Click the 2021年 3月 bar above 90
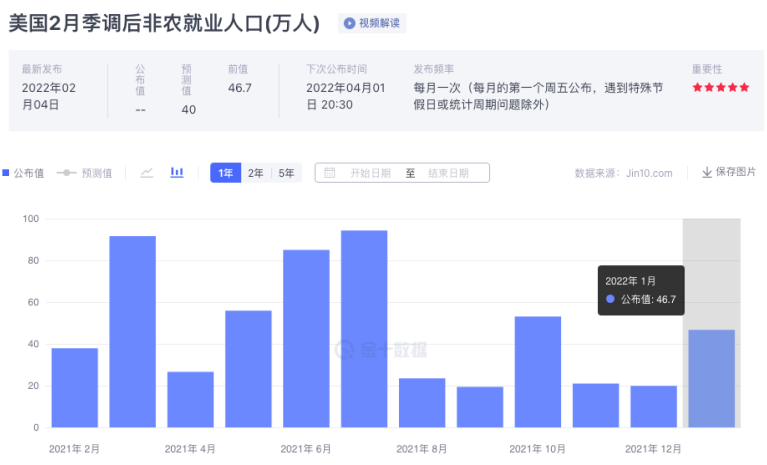Screen dimensions: 767x465 click(133, 332)
